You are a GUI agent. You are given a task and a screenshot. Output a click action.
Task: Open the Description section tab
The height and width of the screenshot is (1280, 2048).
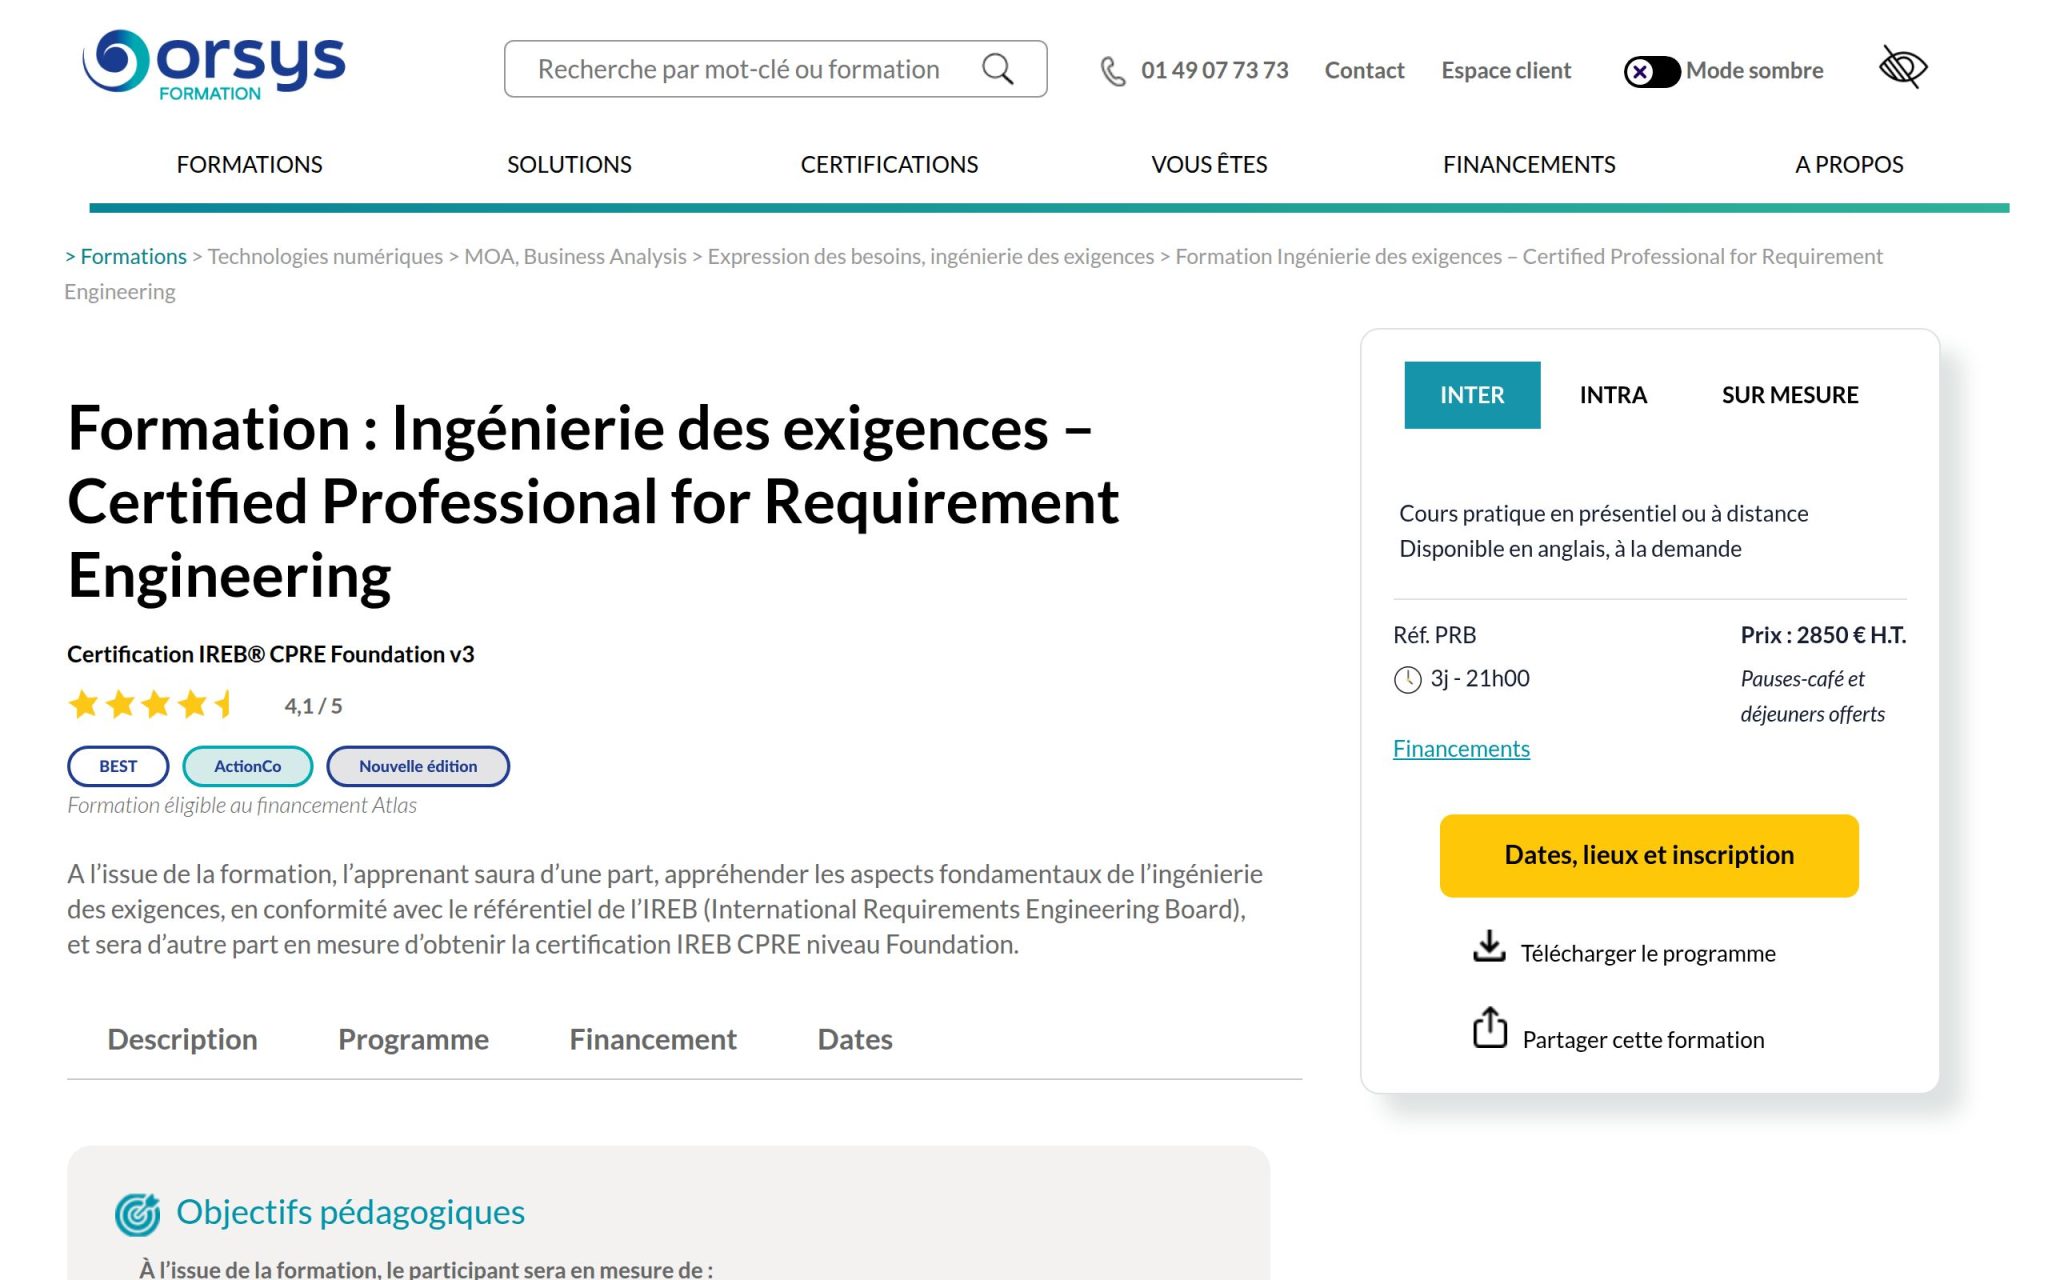[x=182, y=1040]
